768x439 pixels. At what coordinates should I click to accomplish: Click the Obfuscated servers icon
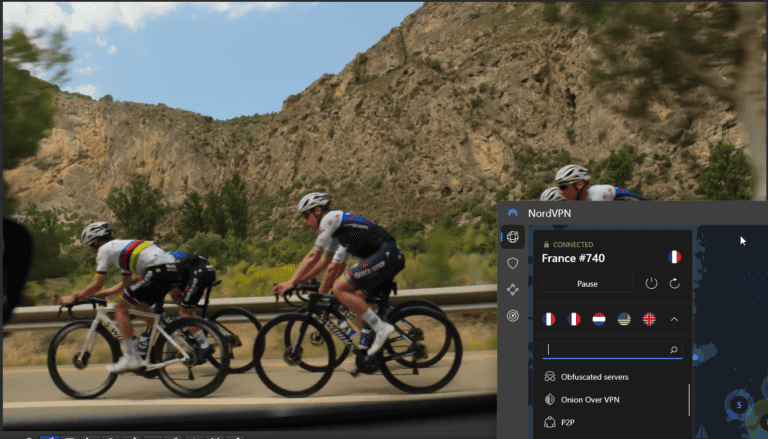point(550,377)
